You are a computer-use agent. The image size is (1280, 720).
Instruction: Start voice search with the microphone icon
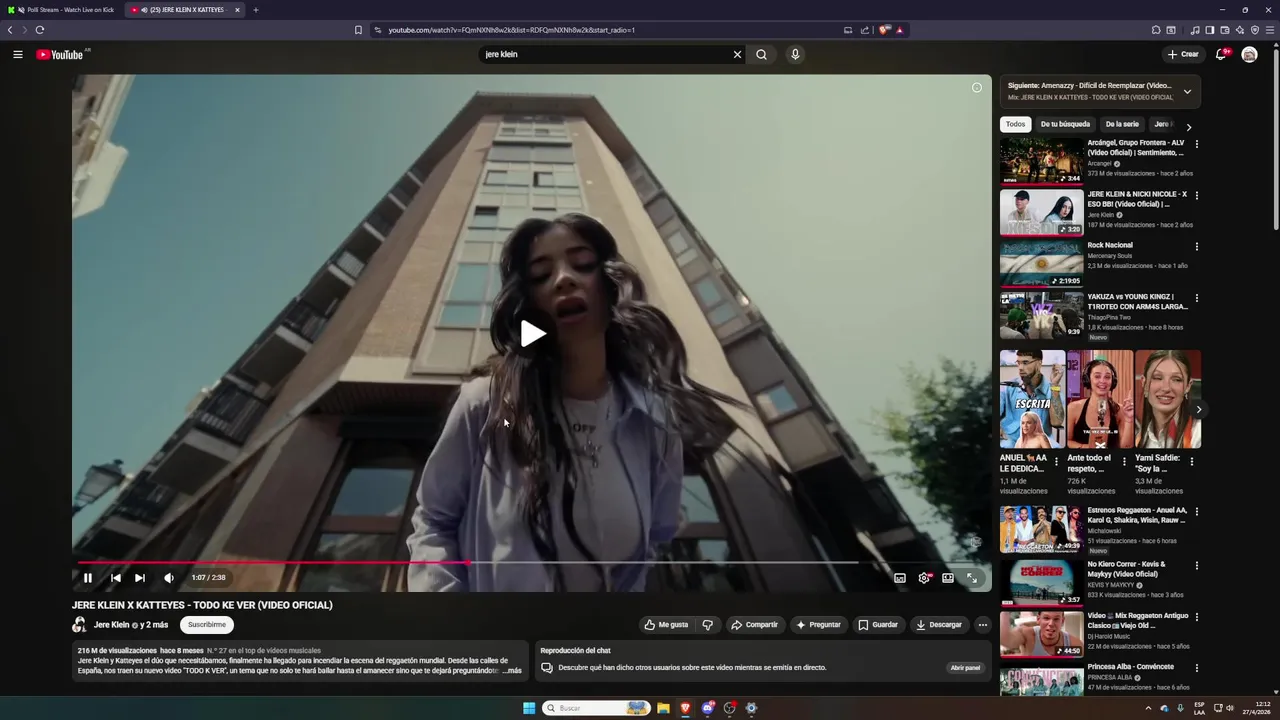pyautogui.click(x=795, y=54)
